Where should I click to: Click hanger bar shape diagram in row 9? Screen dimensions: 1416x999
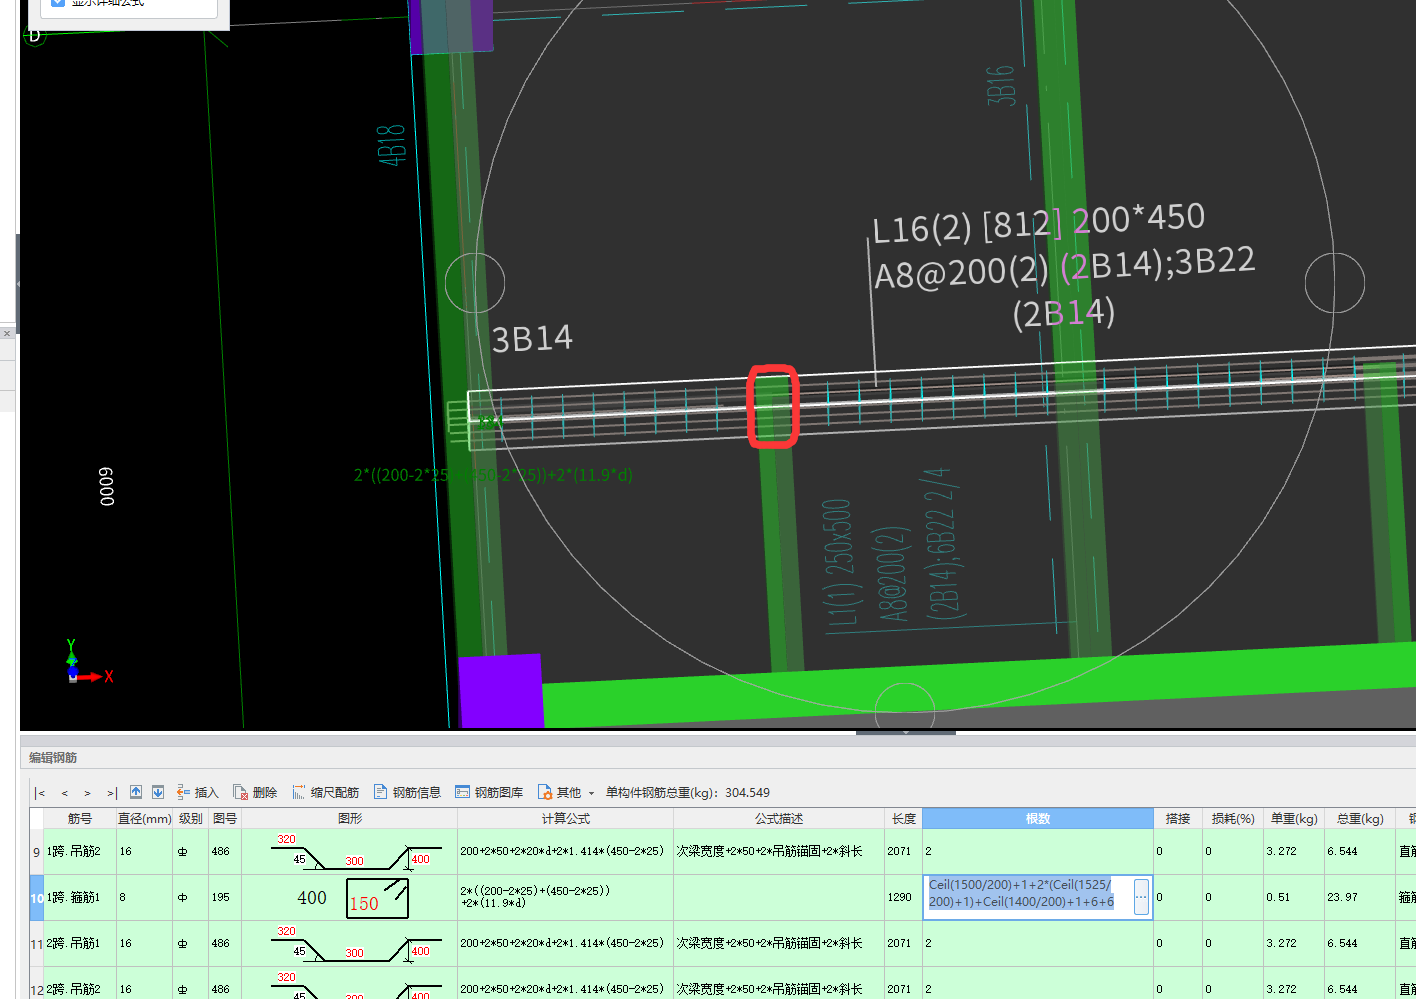pos(350,852)
